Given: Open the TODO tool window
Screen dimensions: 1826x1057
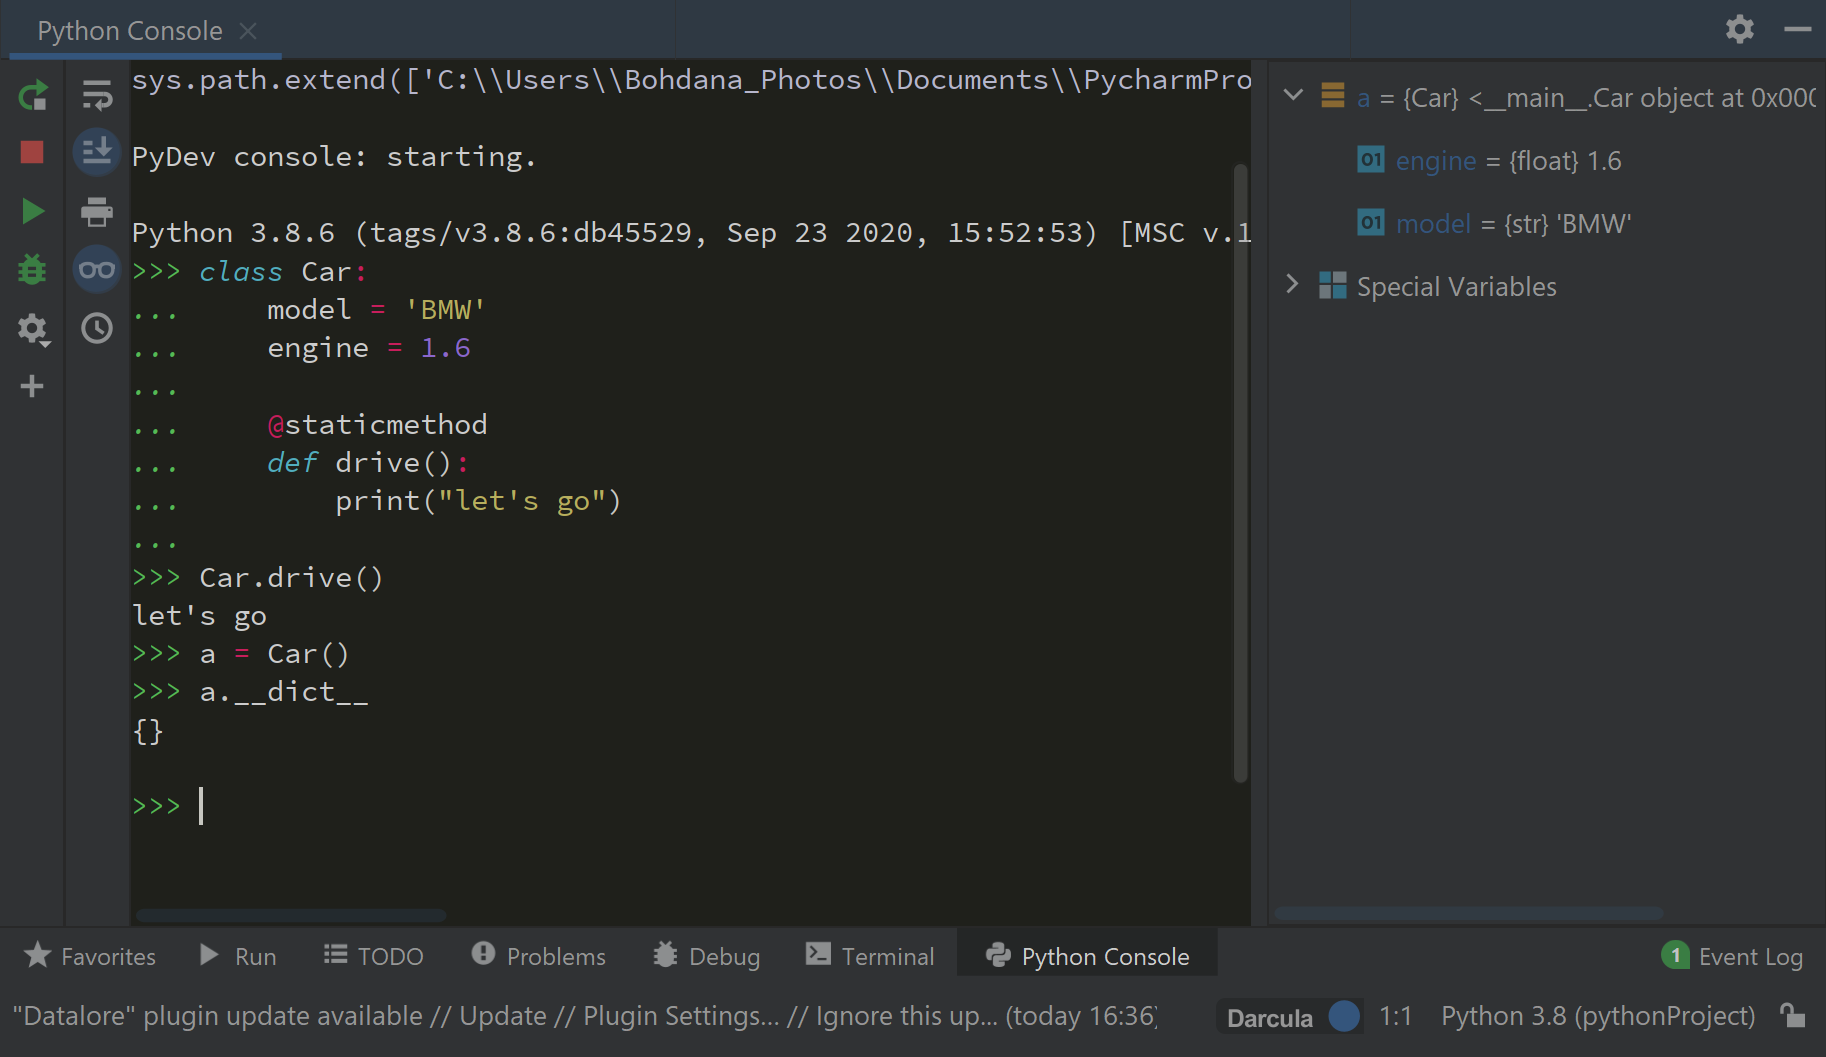Looking at the screenshot, I should (x=374, y=956).
